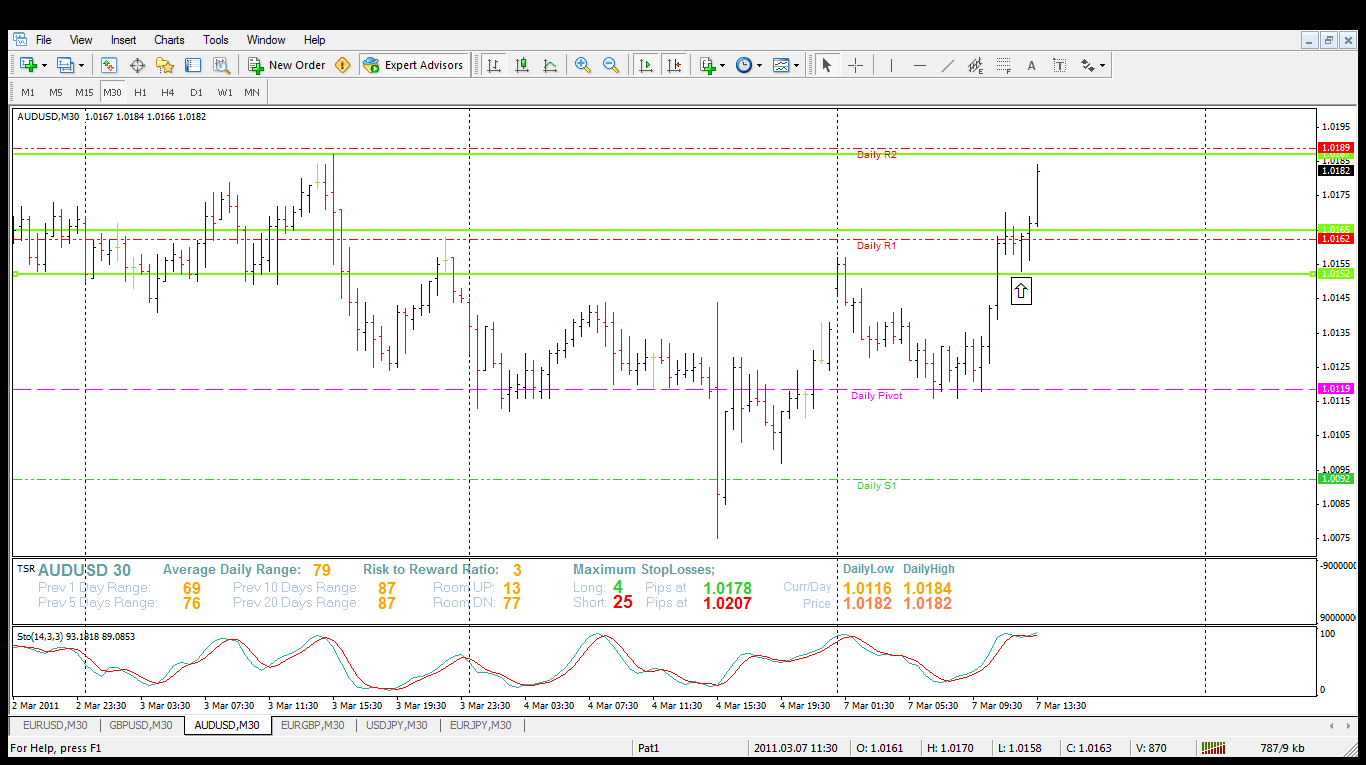The height and width of the screenshot is (765, 1366).
Task: Switch to the USDJPY,M30 chart tab
Action: tap(397, 725)
